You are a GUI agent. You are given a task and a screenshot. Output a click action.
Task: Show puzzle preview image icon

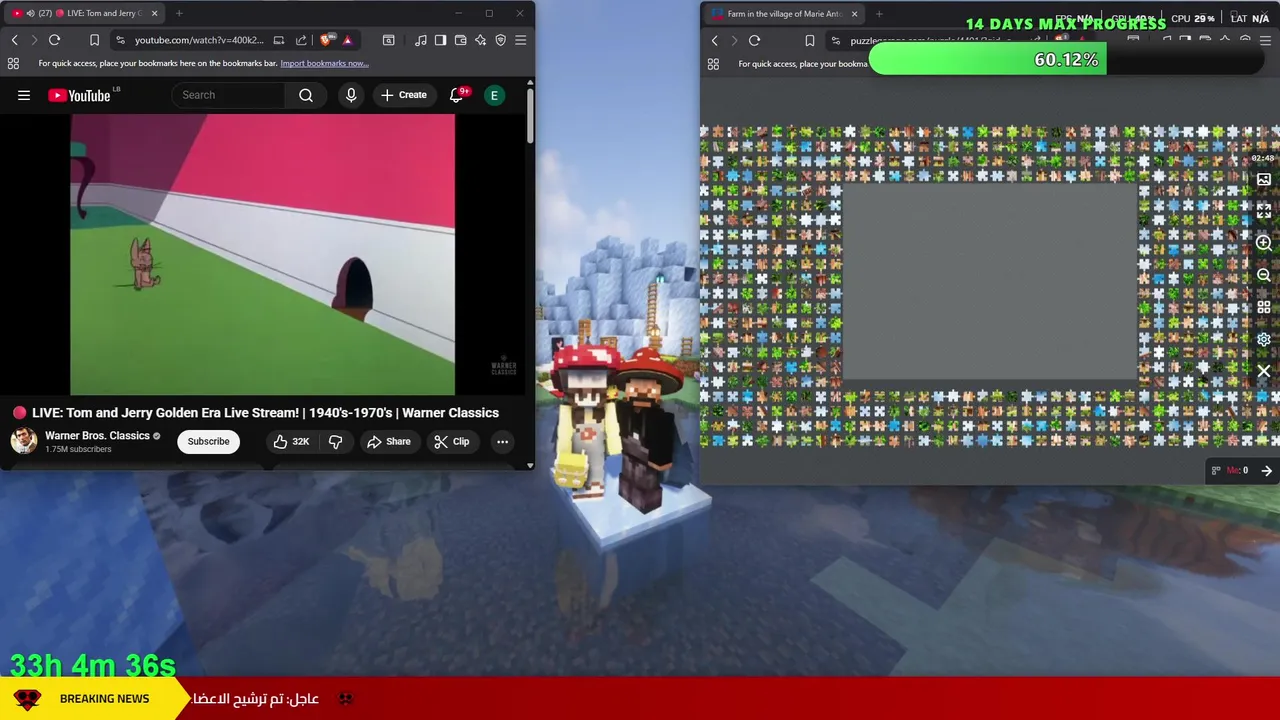1264,180
